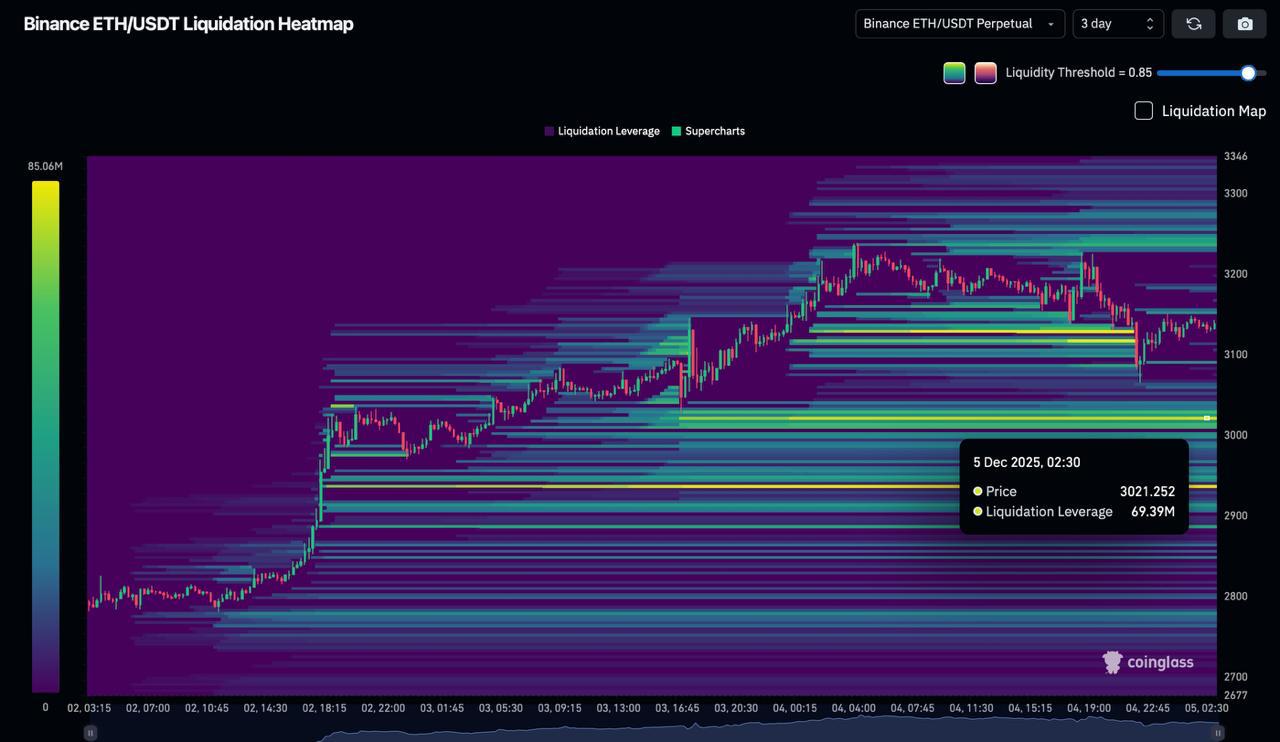Click the tooltip date "5 Dec 2025, 02:30"
The width and height of the screenshot is (1280, 742).
[x=1027, y=462]
